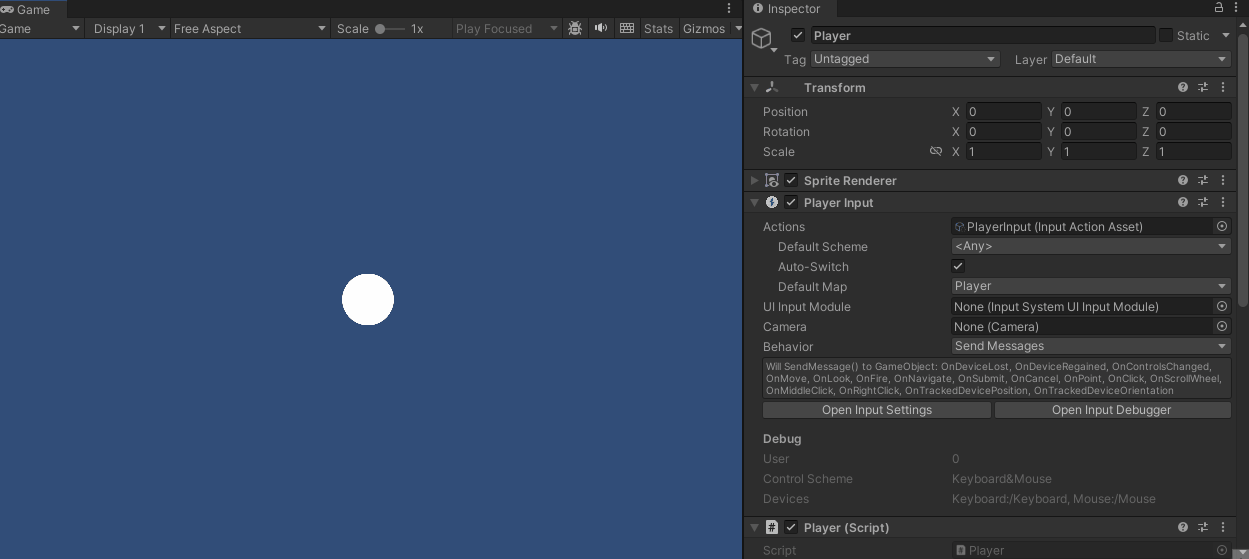
Task: Toggle the Scale constrain proportions link icon
Action: (936, 152)
